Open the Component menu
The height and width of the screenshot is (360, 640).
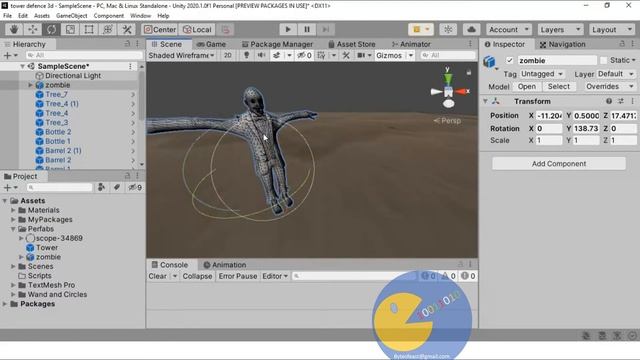click(109, 16)
